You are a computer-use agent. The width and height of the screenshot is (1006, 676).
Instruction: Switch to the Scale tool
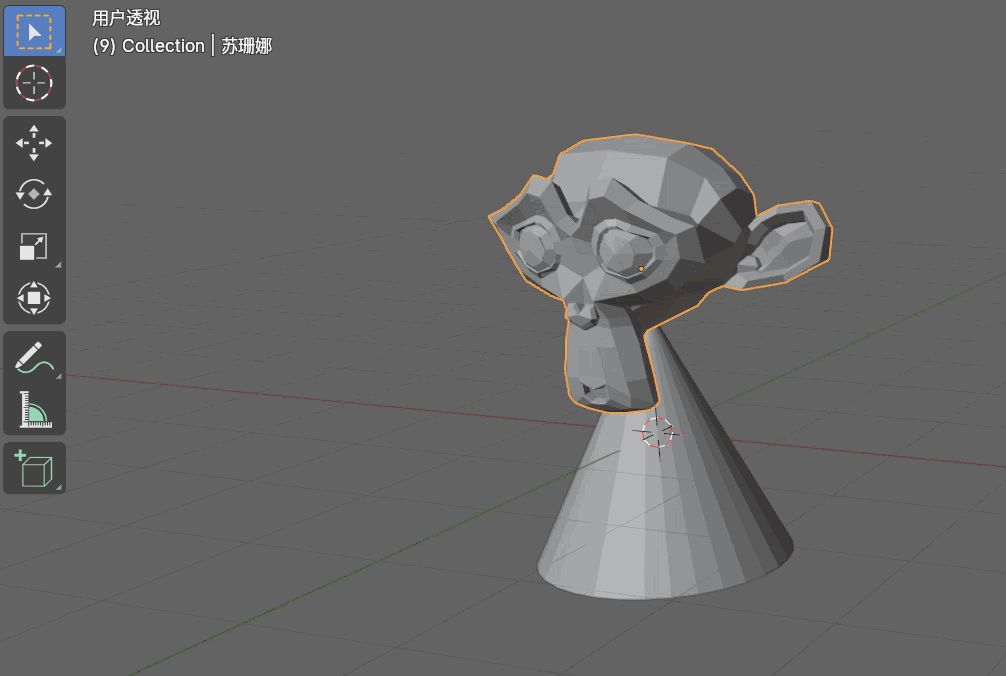[x=34, y=246]
